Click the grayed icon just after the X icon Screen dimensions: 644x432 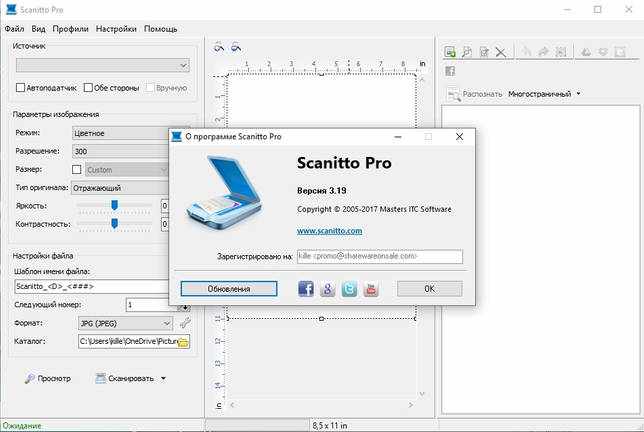click(526, 52)
